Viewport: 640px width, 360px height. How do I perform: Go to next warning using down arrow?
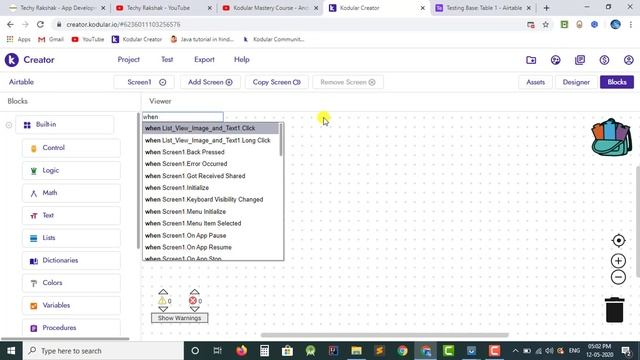click(x=163, y=309)
